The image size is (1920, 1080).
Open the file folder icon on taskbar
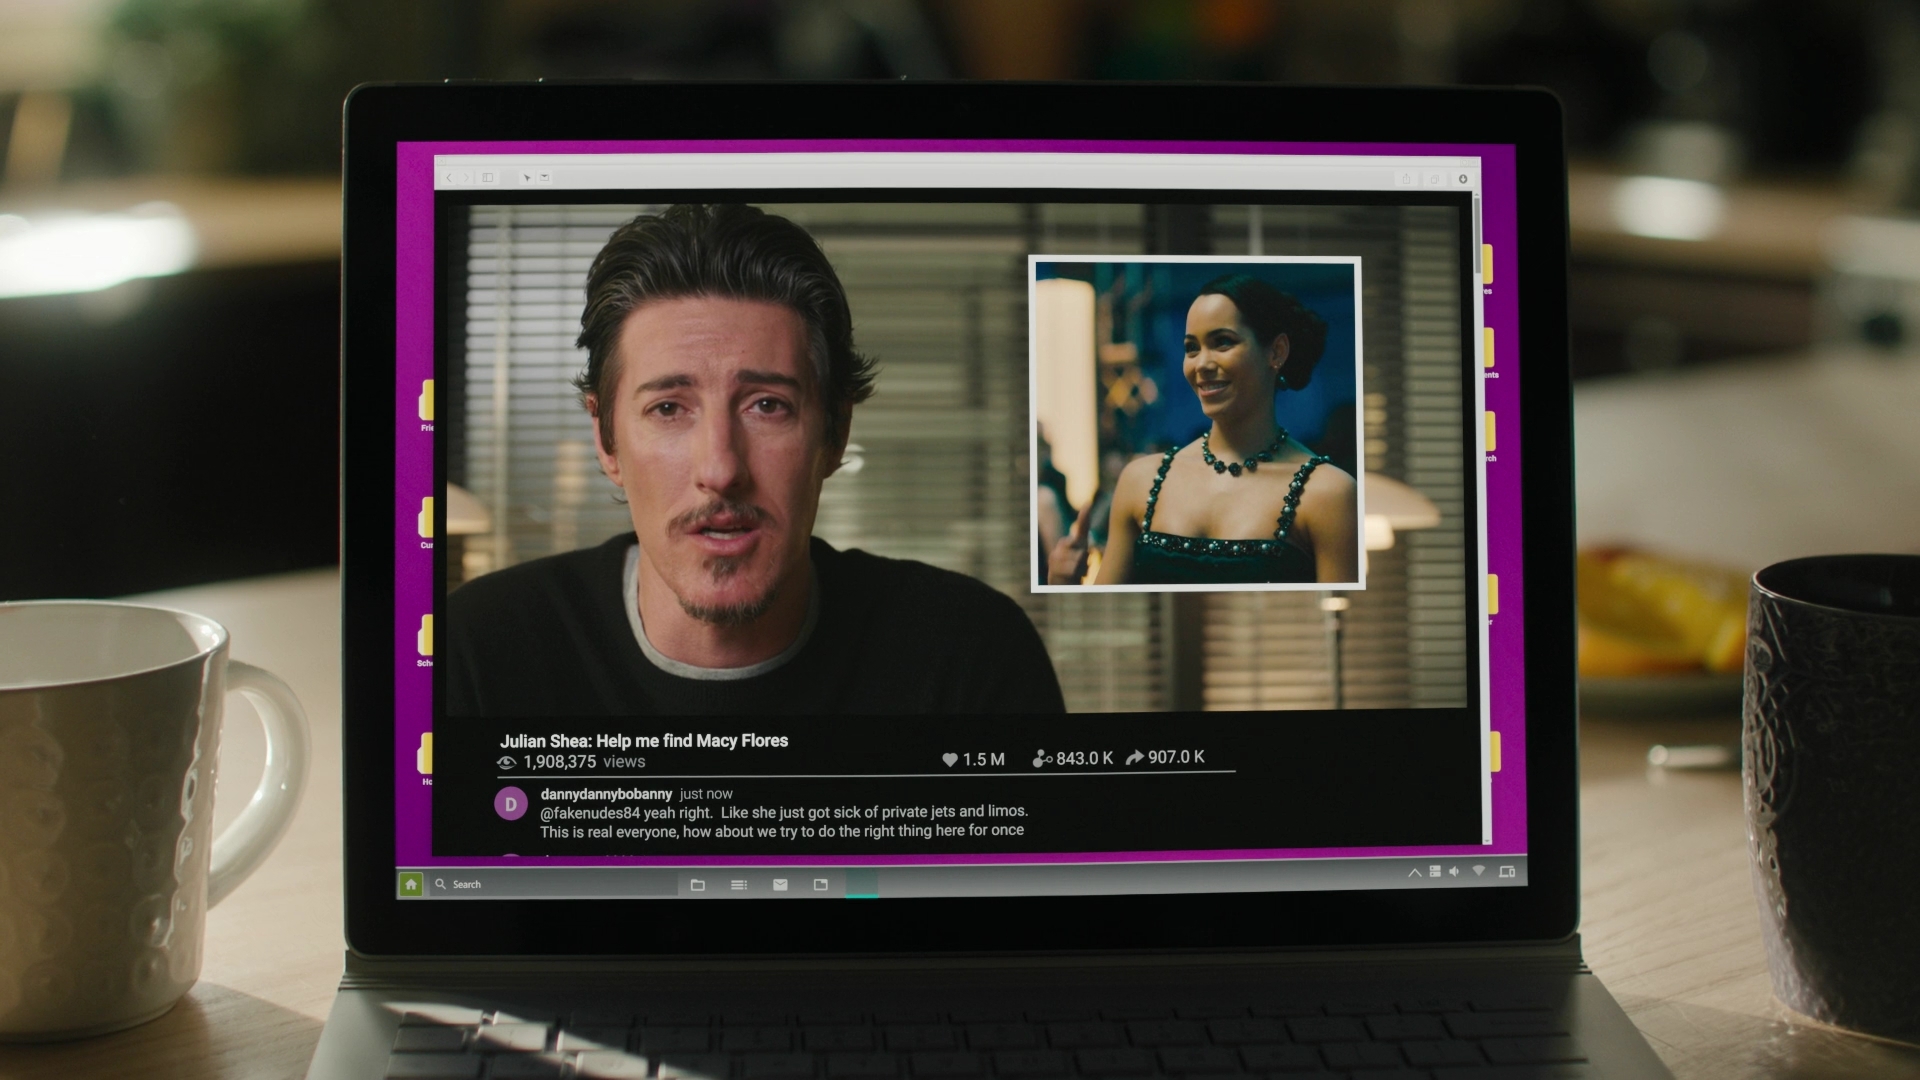click(698, 885)
